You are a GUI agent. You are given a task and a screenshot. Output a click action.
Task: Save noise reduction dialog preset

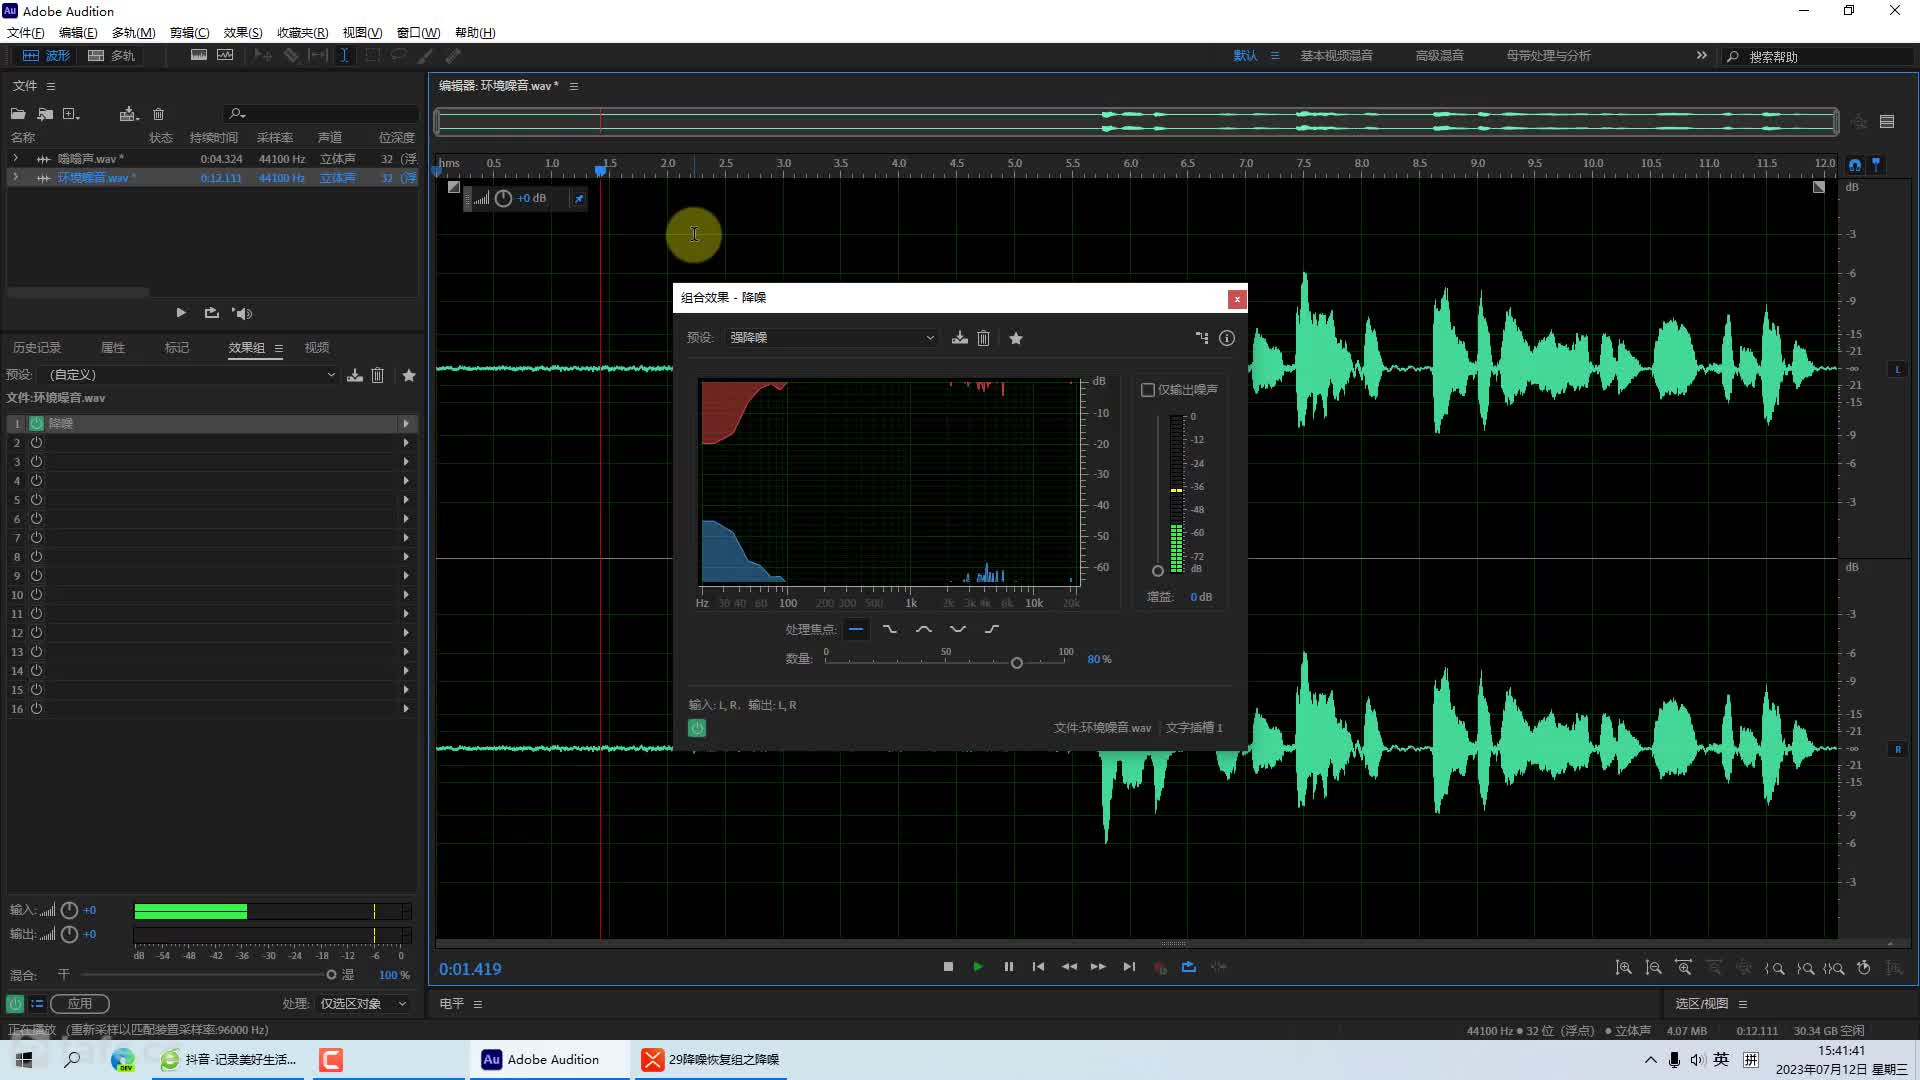(x=960, y=338)
